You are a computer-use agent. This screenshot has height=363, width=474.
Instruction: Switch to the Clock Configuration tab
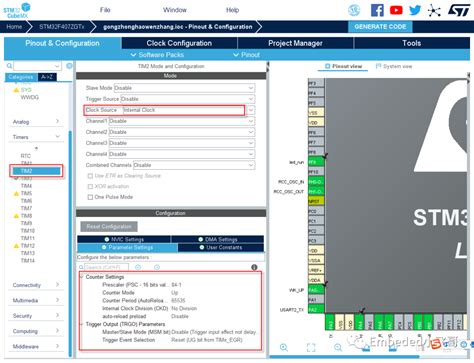pos(179,43)
